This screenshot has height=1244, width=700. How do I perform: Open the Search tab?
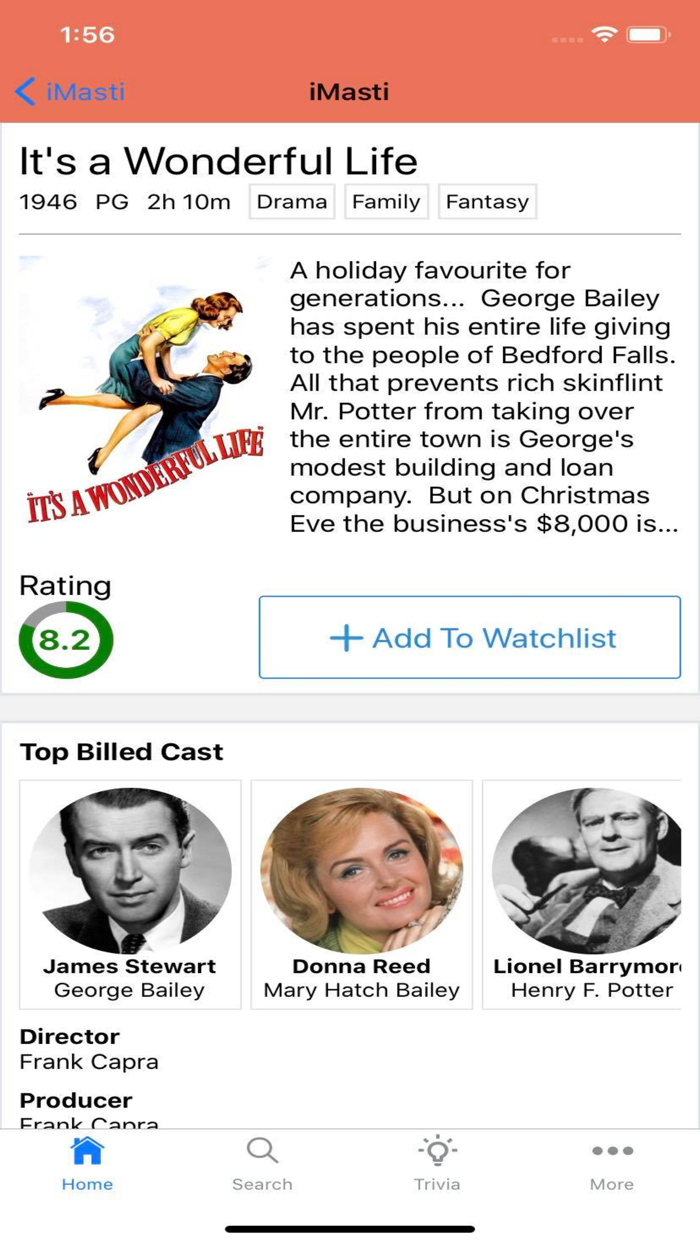tap(262, 1164)
